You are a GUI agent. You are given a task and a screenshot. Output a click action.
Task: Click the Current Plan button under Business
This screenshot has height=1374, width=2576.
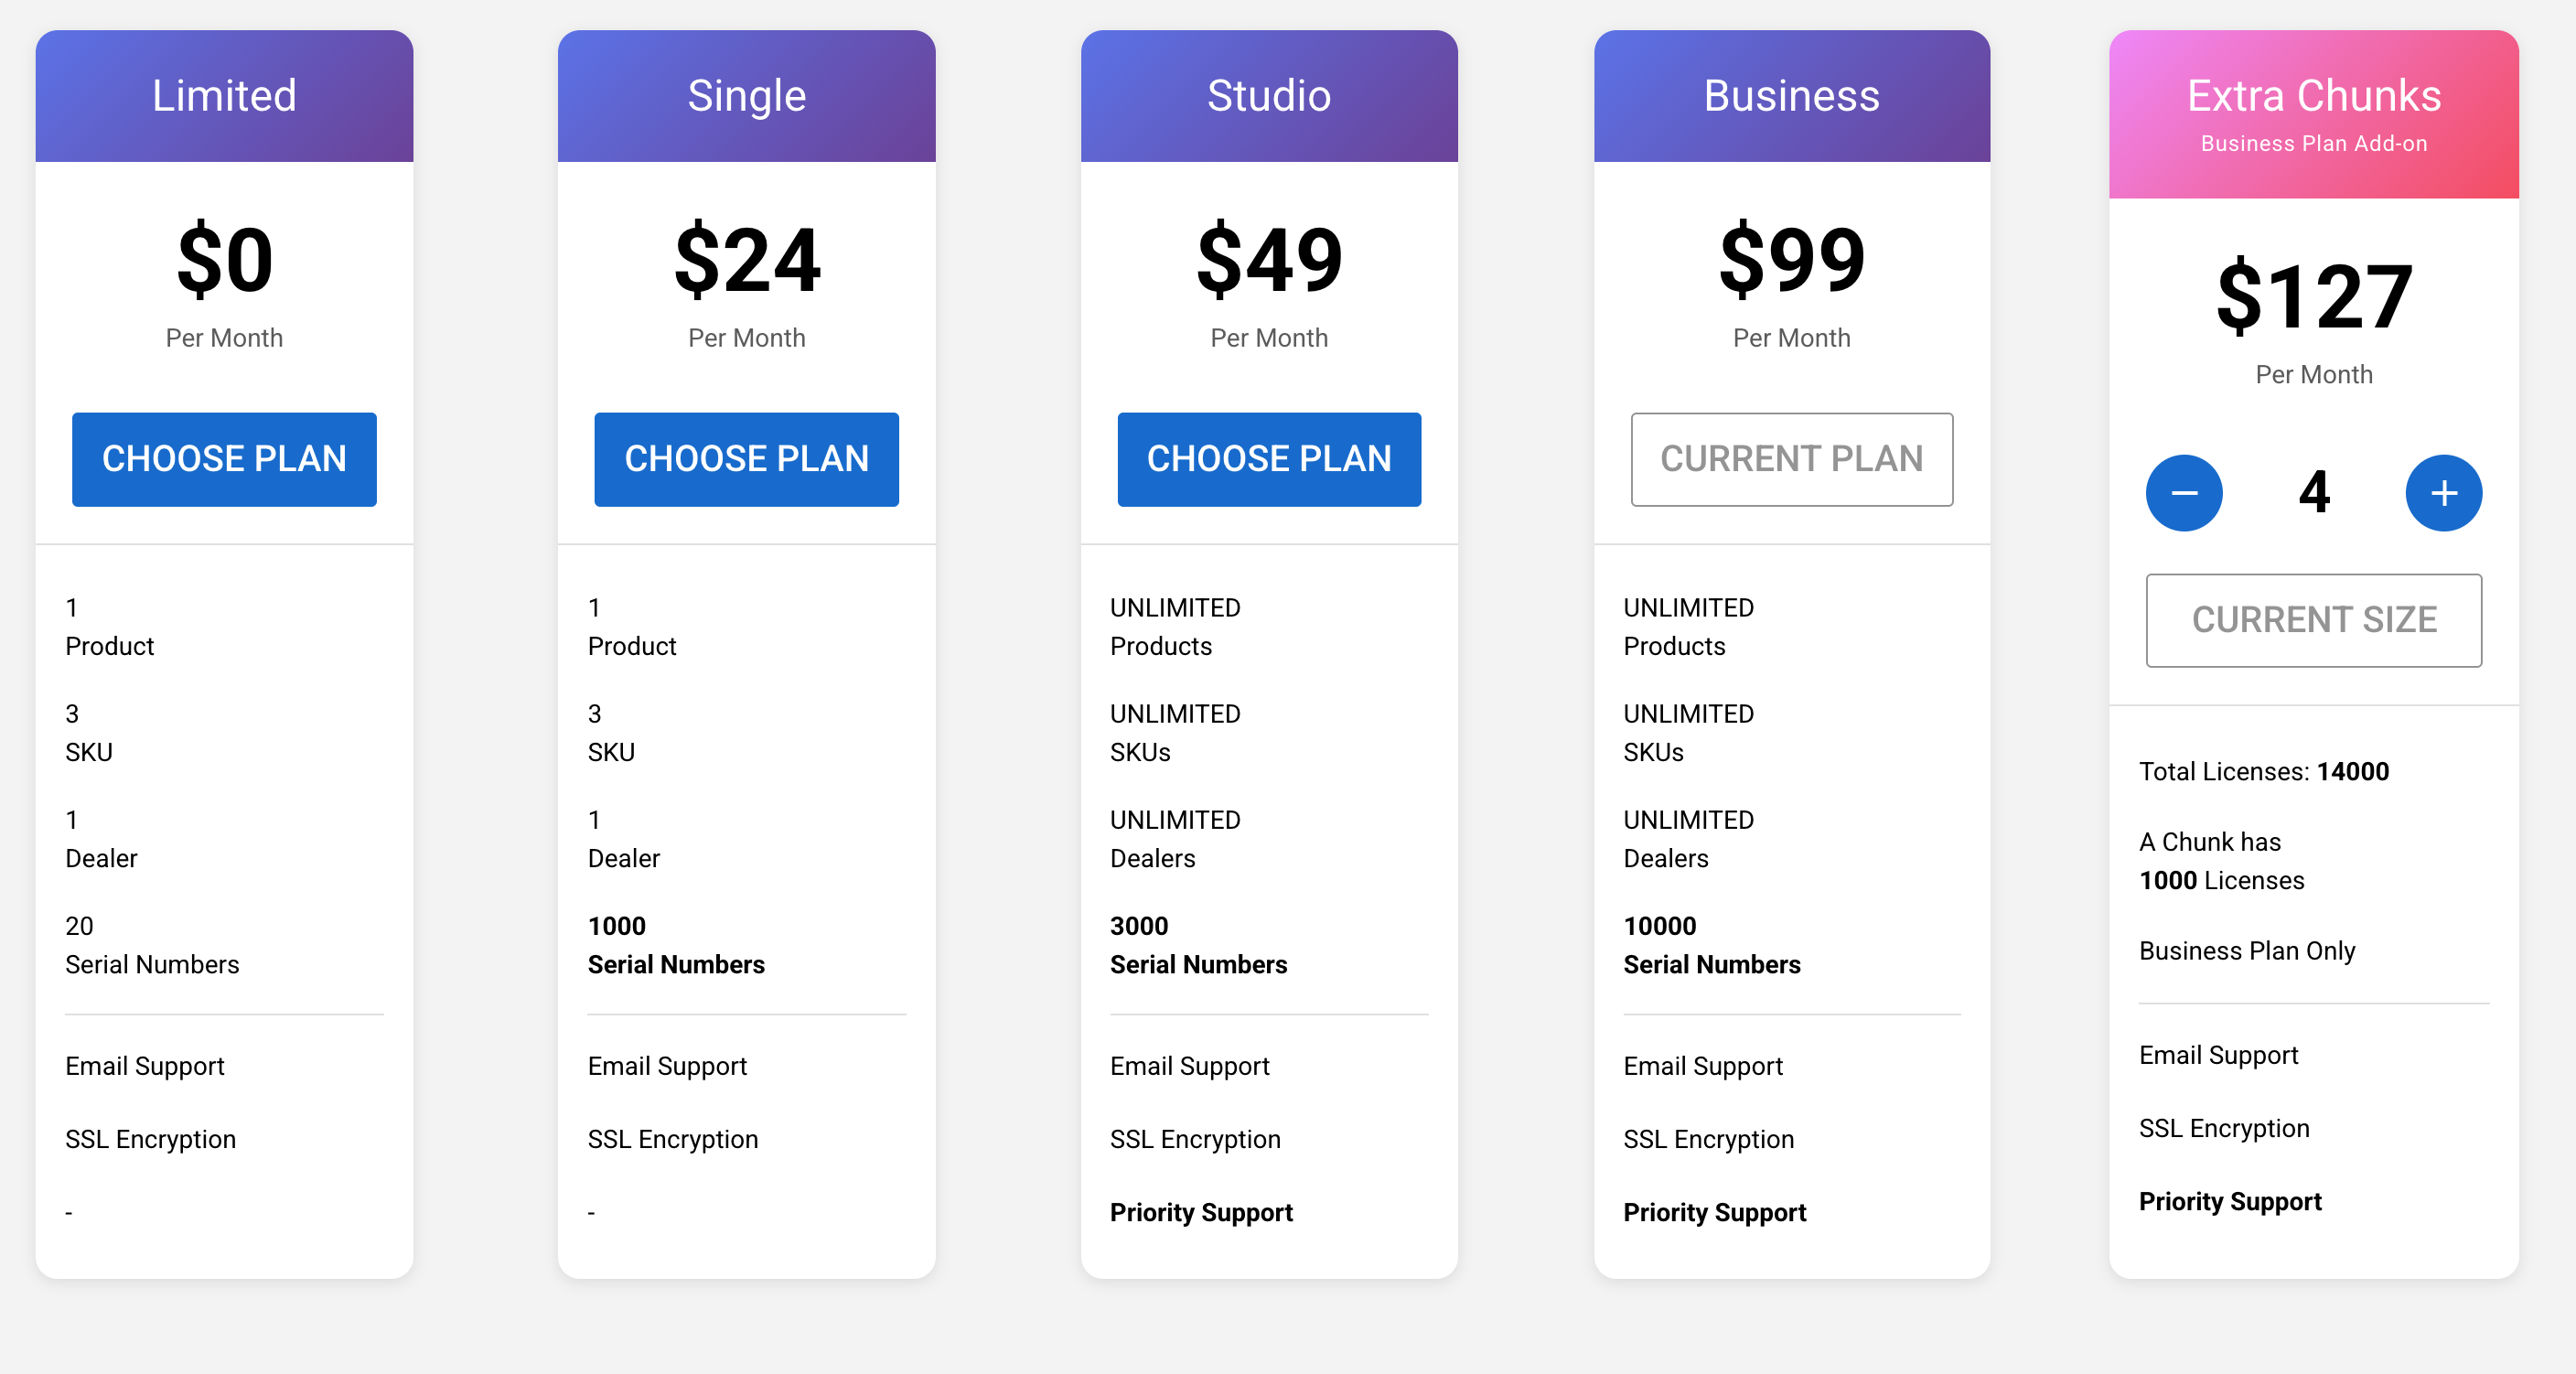(x=1791, y=459)
